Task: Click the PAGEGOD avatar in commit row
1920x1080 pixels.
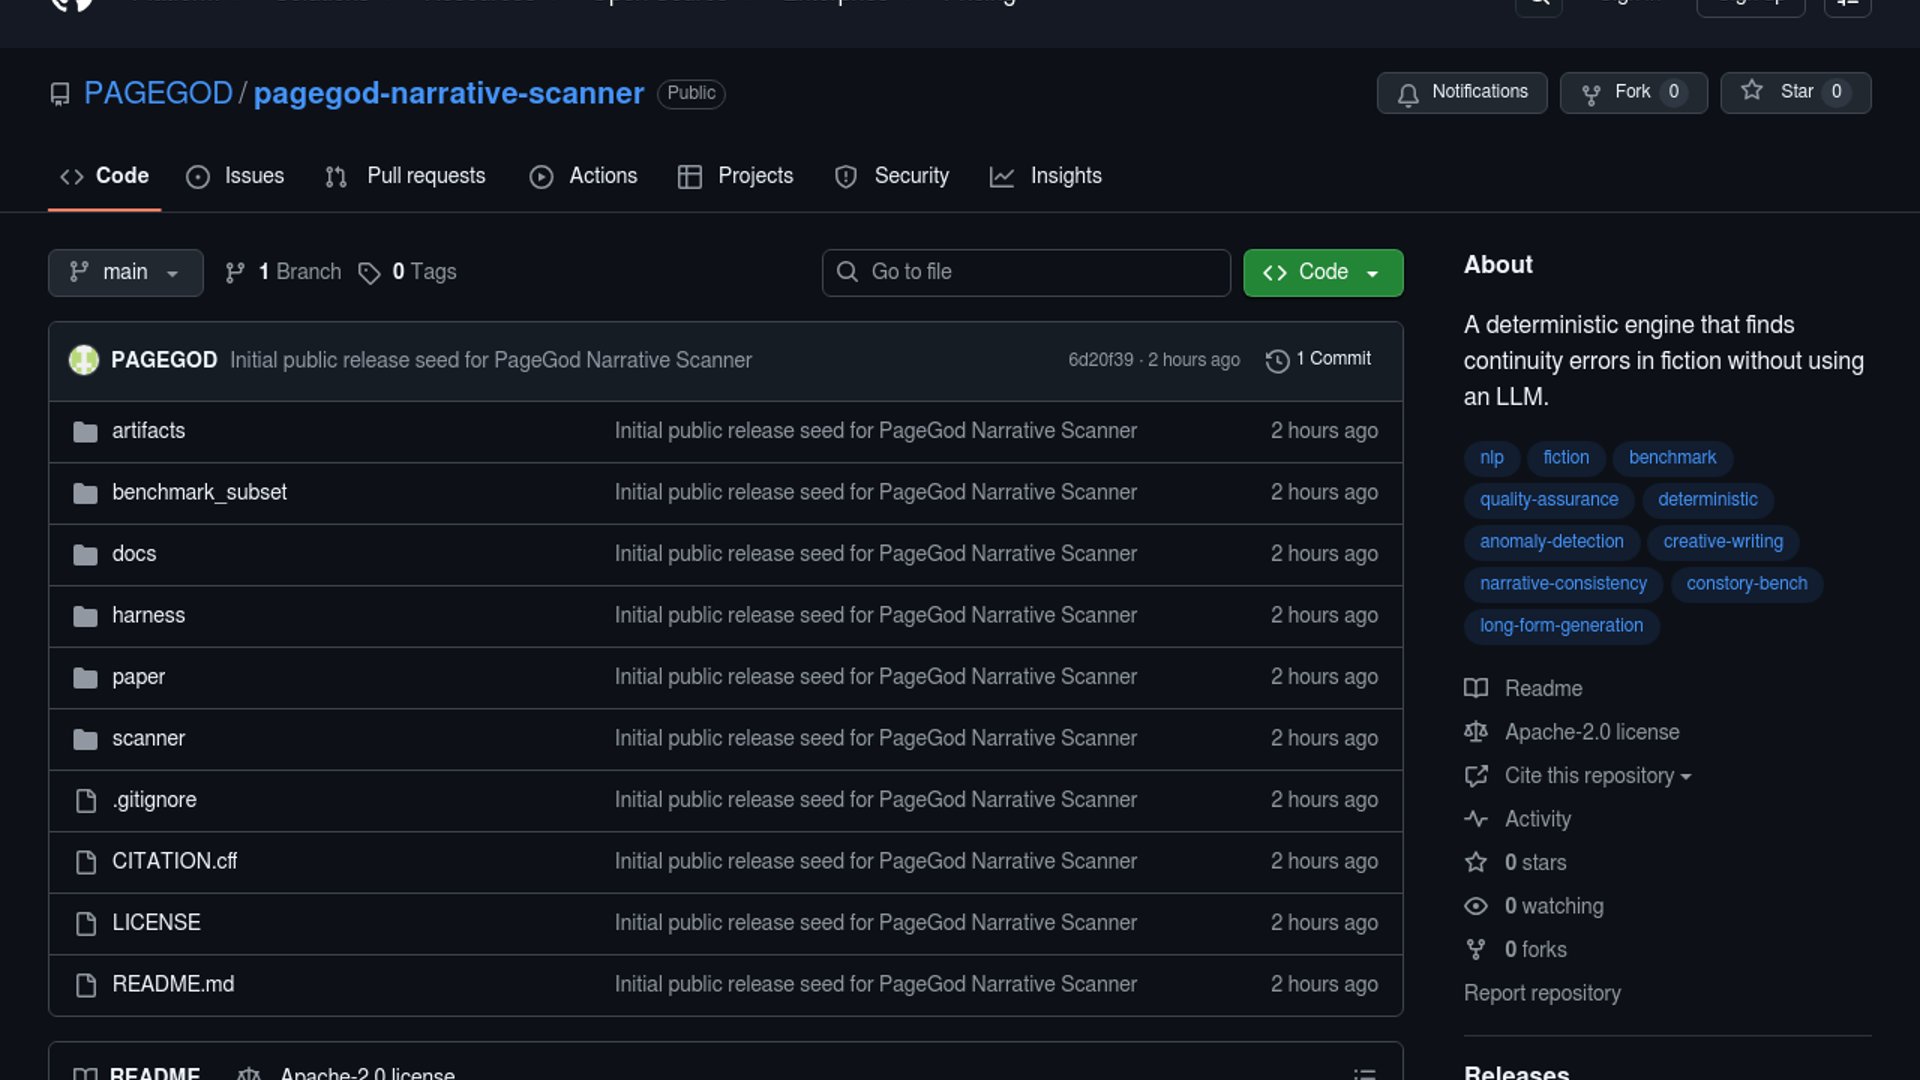Action: pyautogui.click(x=84, y=360)
